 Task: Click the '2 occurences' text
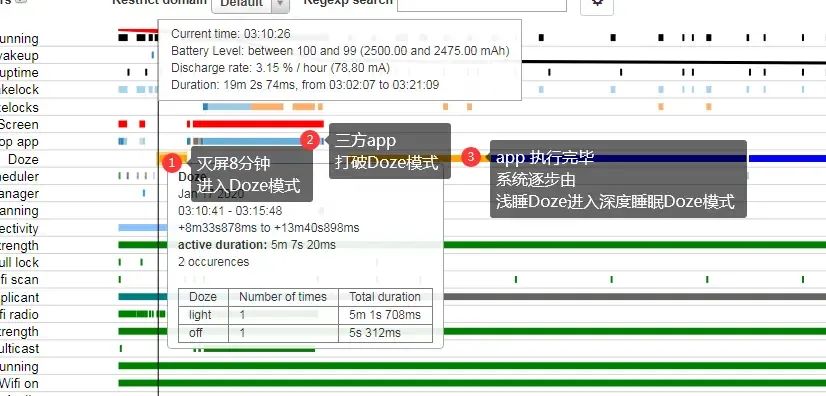click(x=213, y=262)
